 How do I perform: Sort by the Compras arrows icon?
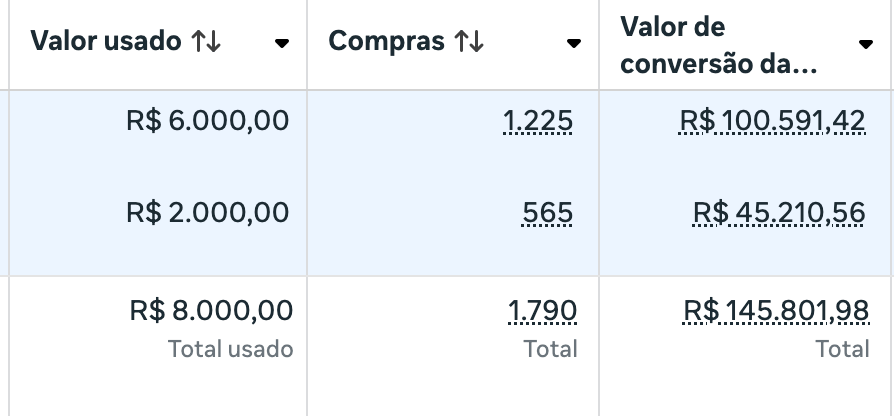click(469, 42)
